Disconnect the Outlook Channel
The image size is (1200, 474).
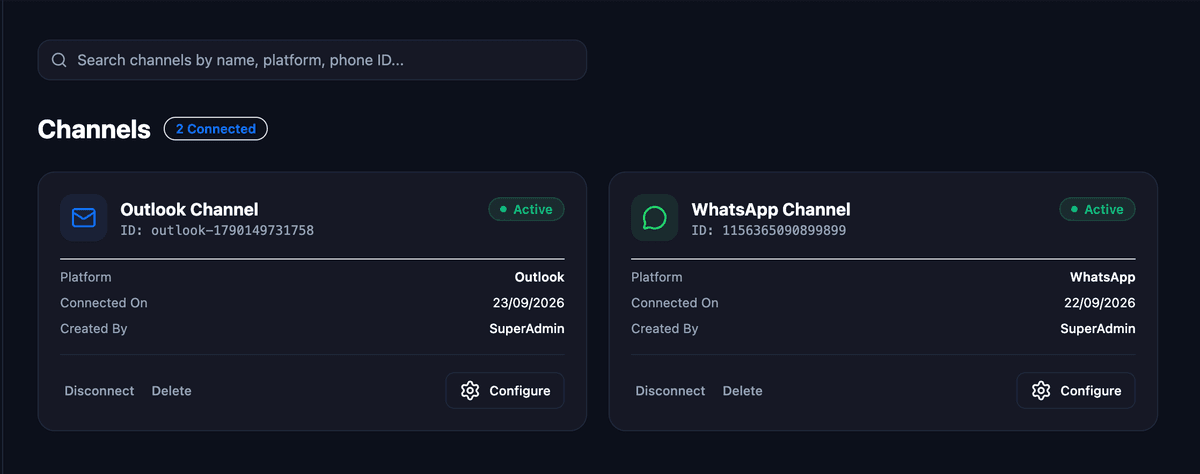[x=99, y=391]
